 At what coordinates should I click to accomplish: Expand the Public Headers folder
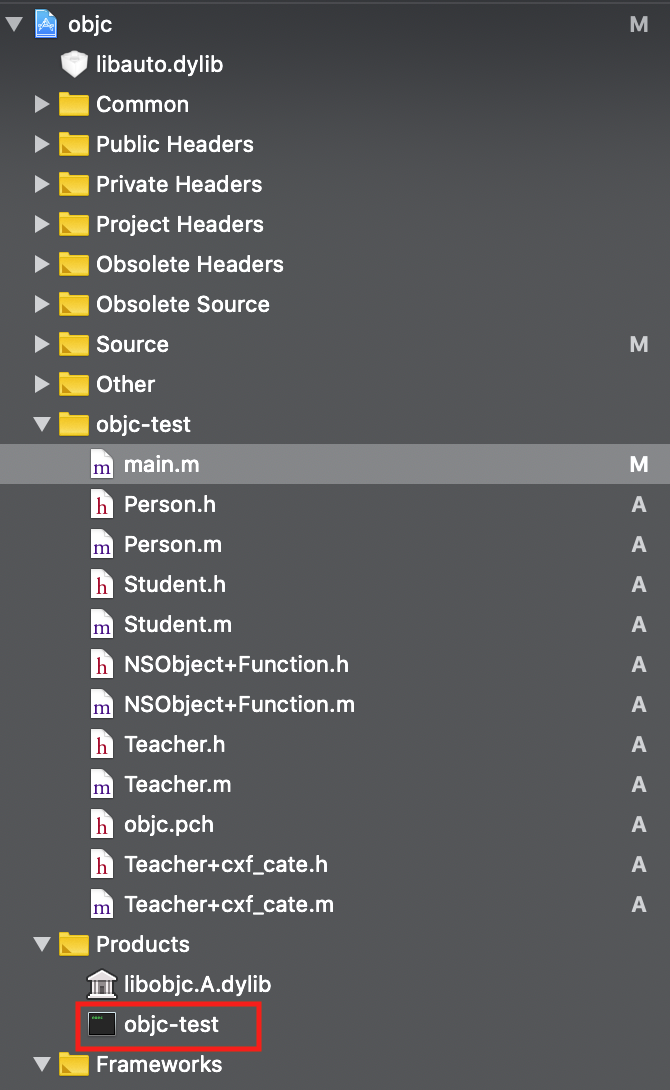[x=41, y=144]
